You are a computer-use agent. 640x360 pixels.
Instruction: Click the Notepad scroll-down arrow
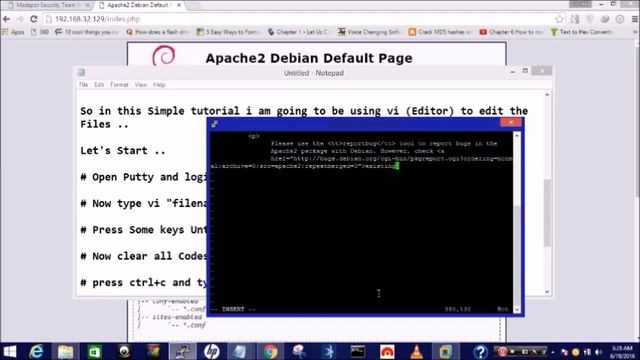[547, 292]
